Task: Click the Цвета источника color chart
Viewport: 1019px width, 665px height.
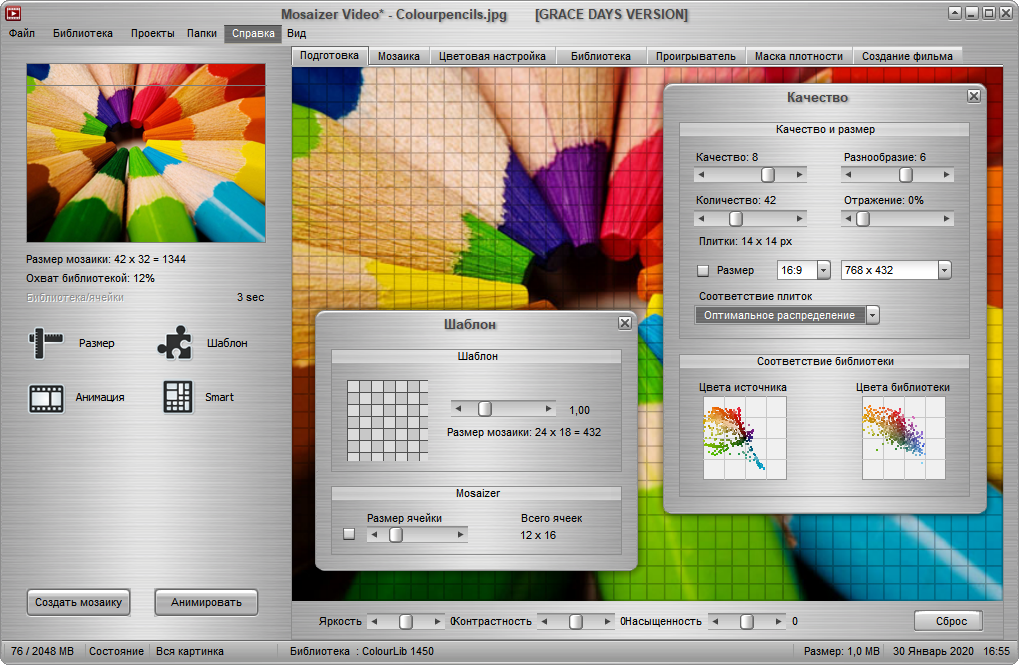Action: [745, 438]
